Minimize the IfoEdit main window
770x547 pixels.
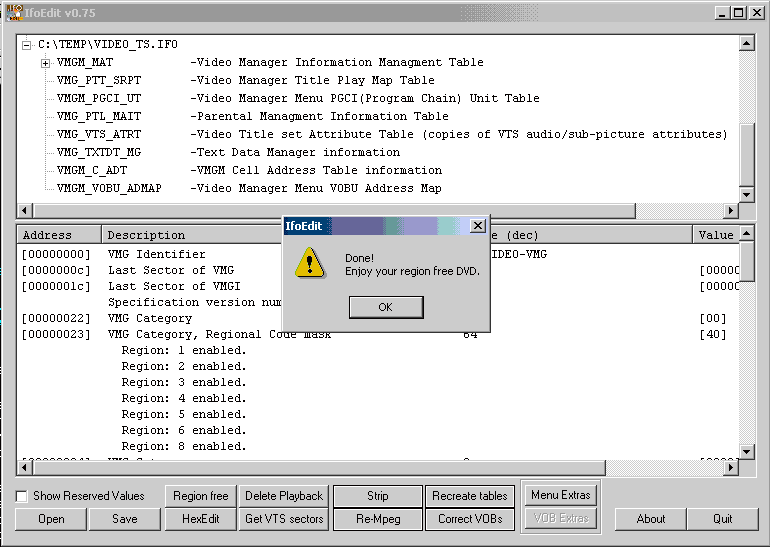coord(722,13)
